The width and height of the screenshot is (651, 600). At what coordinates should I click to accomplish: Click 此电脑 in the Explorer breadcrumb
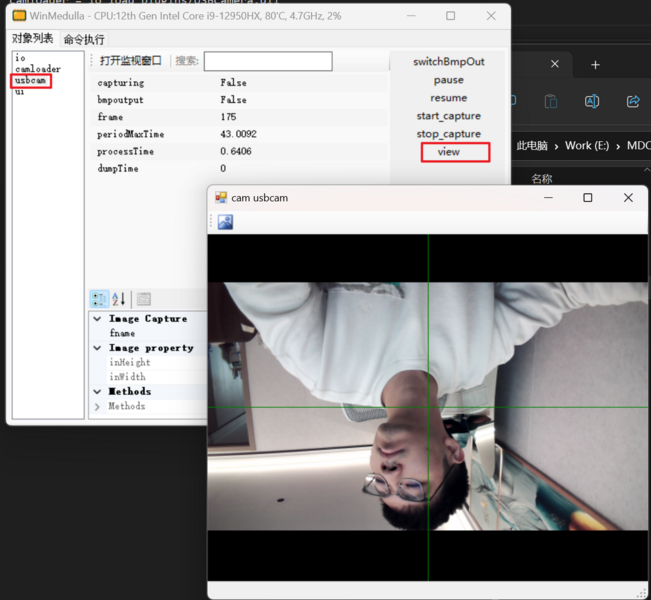tap(532, 146)
